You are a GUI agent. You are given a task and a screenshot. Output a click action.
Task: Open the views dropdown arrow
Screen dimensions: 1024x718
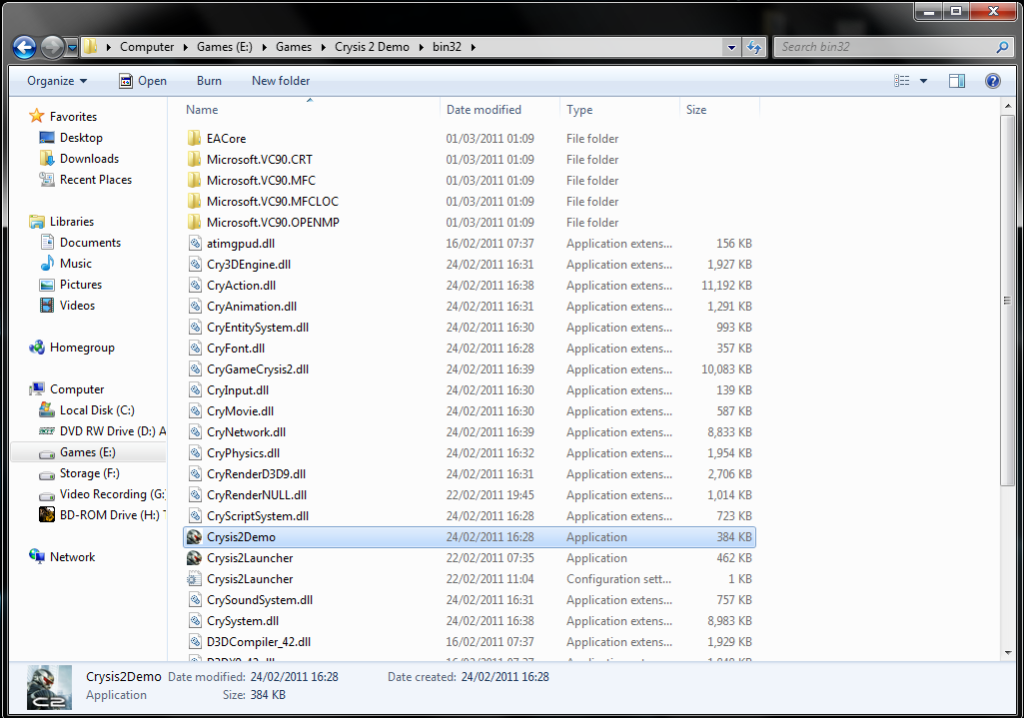pyautogui.click(x=922, y=80)
